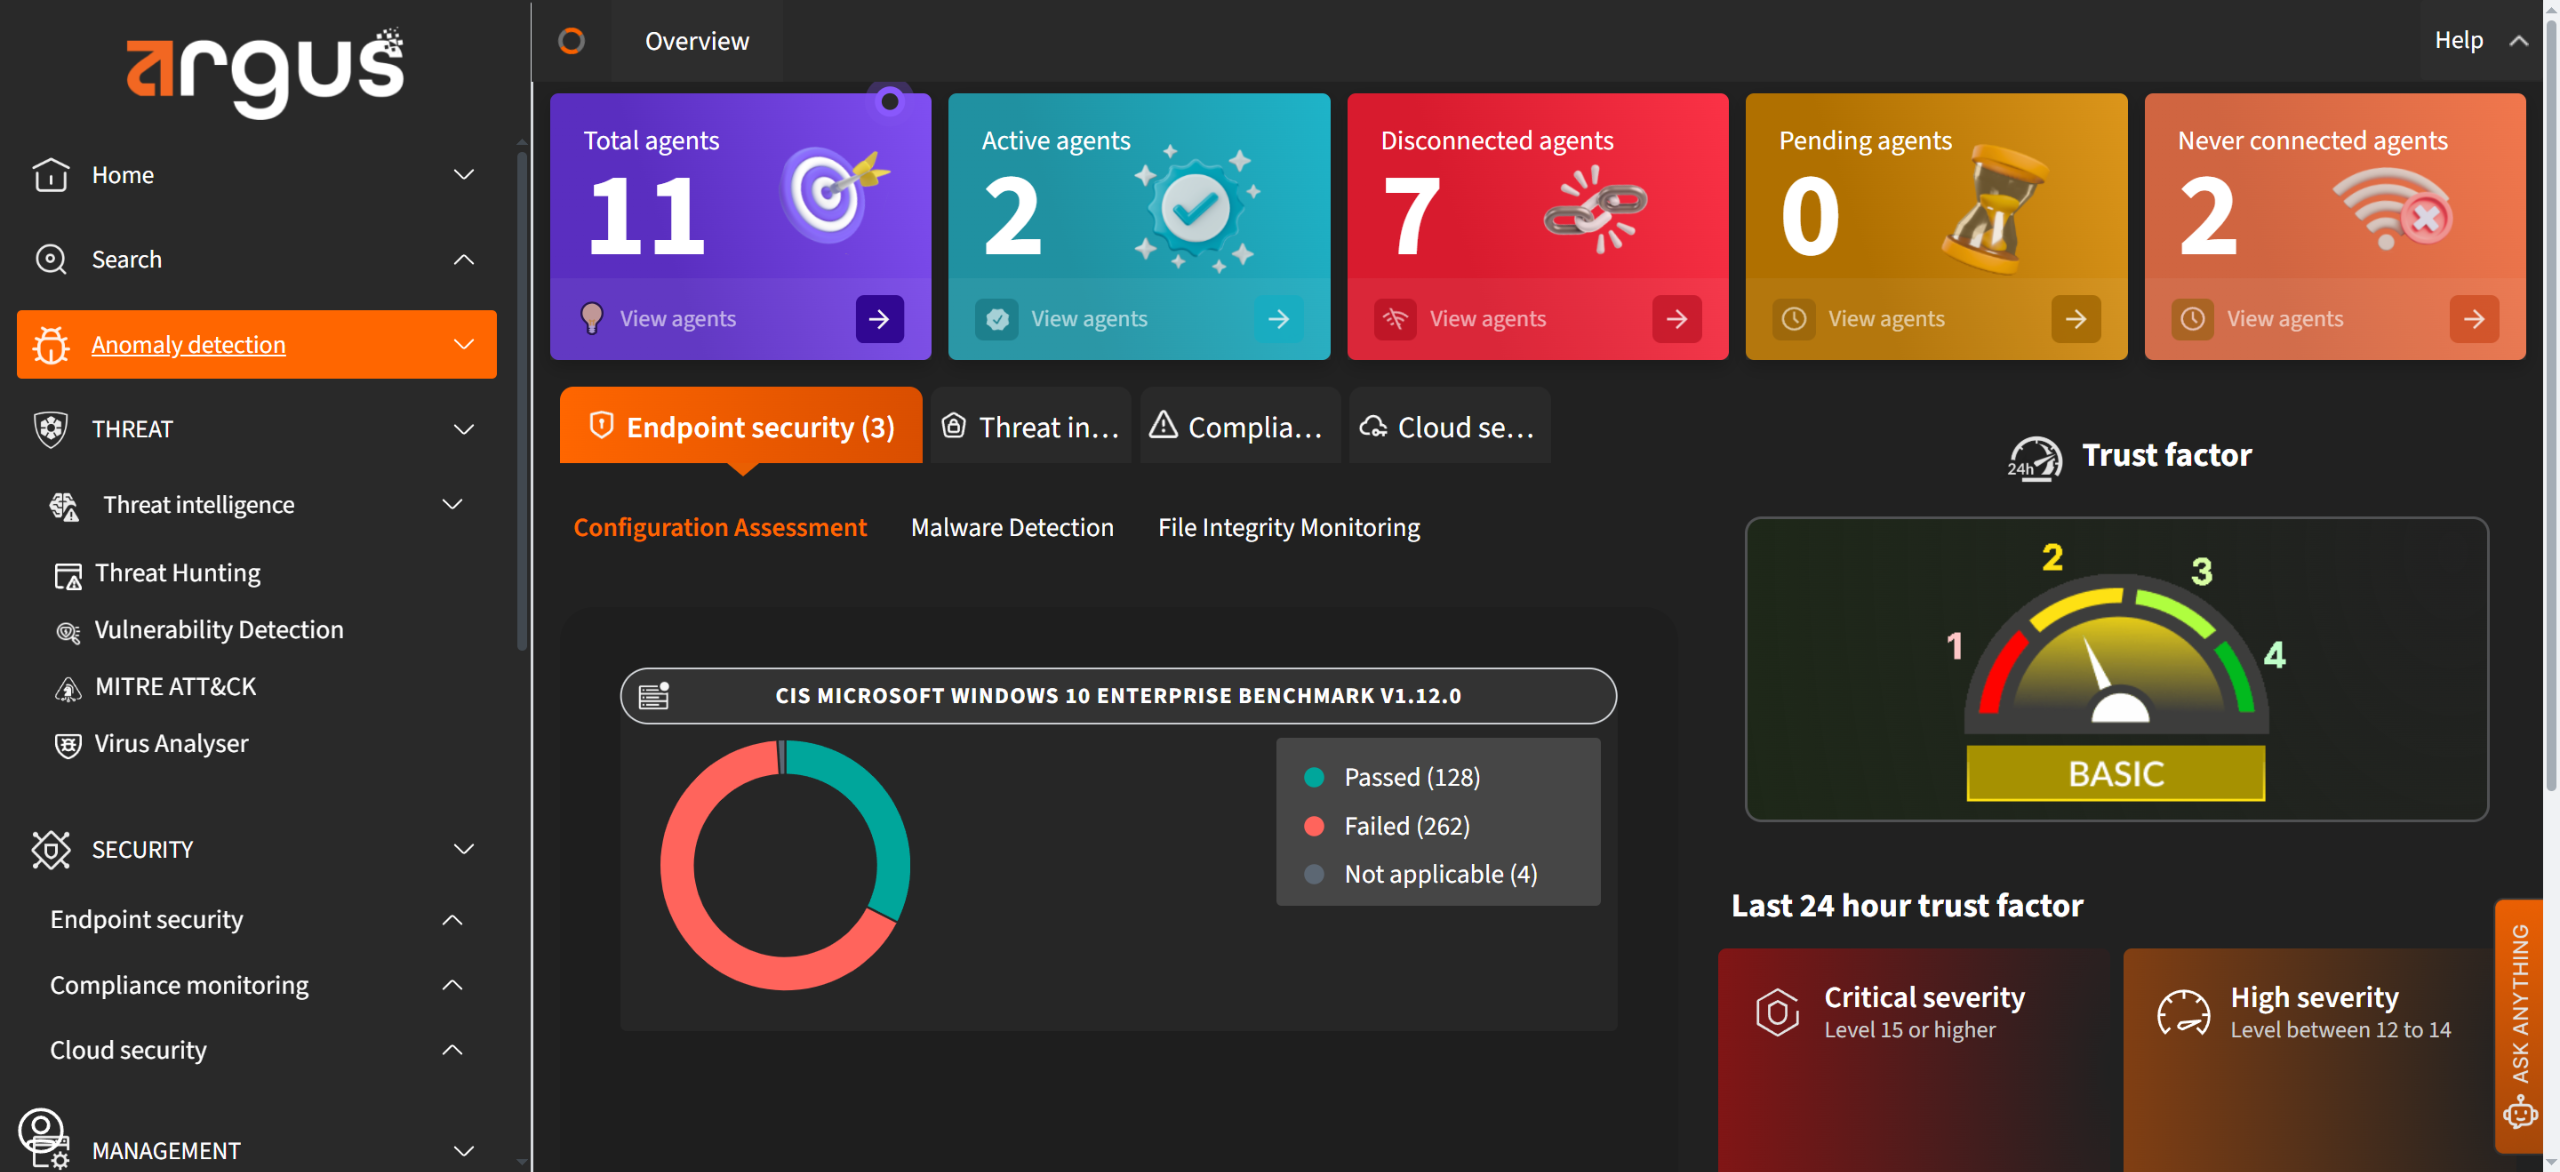The image size is (2560, 1172).
Task: Open the Help menu in top bar
Action: 2458,40
